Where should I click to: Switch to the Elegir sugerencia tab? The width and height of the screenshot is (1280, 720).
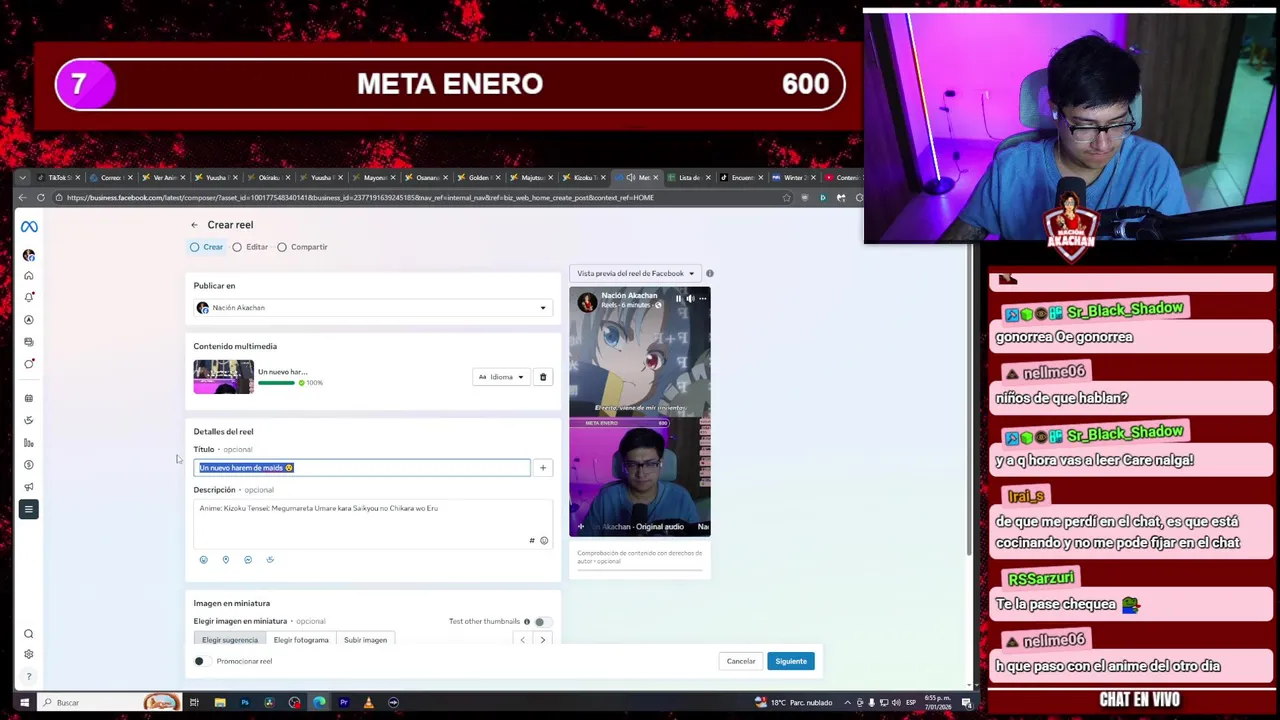(x=230, y=640)
